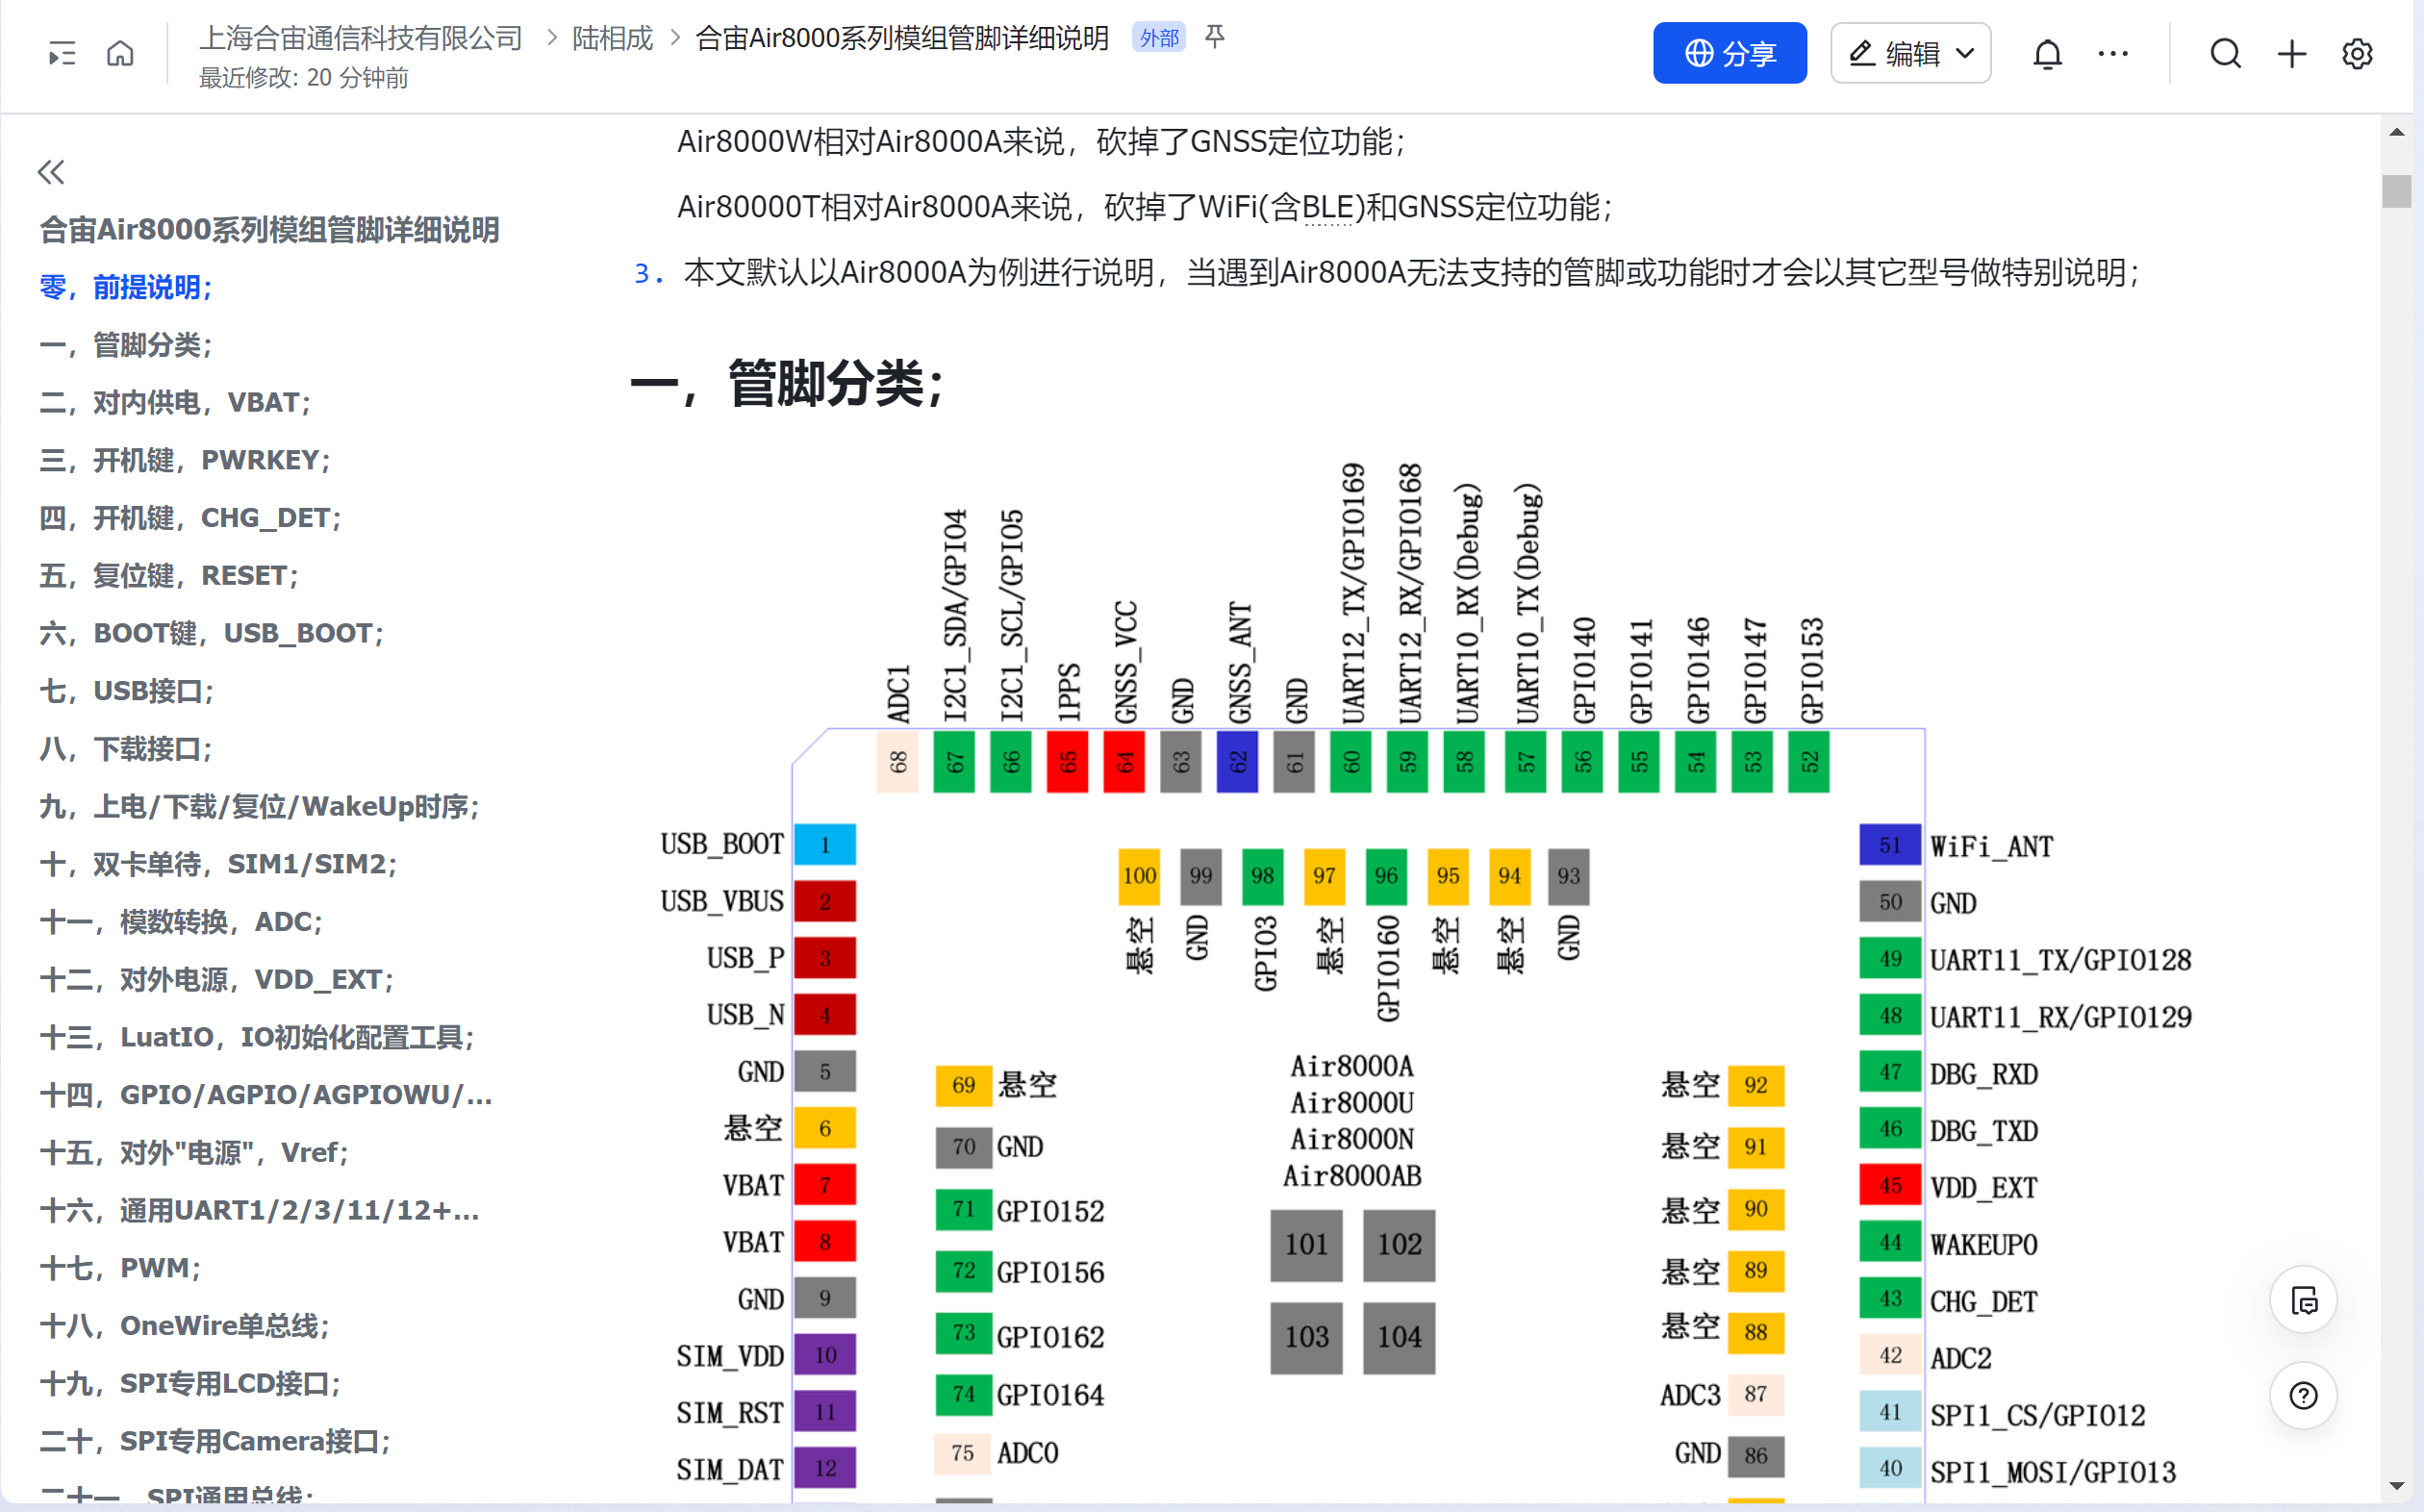Jump to outline section 十四，GPIO/AGPIO/AGPIOWU
The image size is (2424, 1512).
266,1095
